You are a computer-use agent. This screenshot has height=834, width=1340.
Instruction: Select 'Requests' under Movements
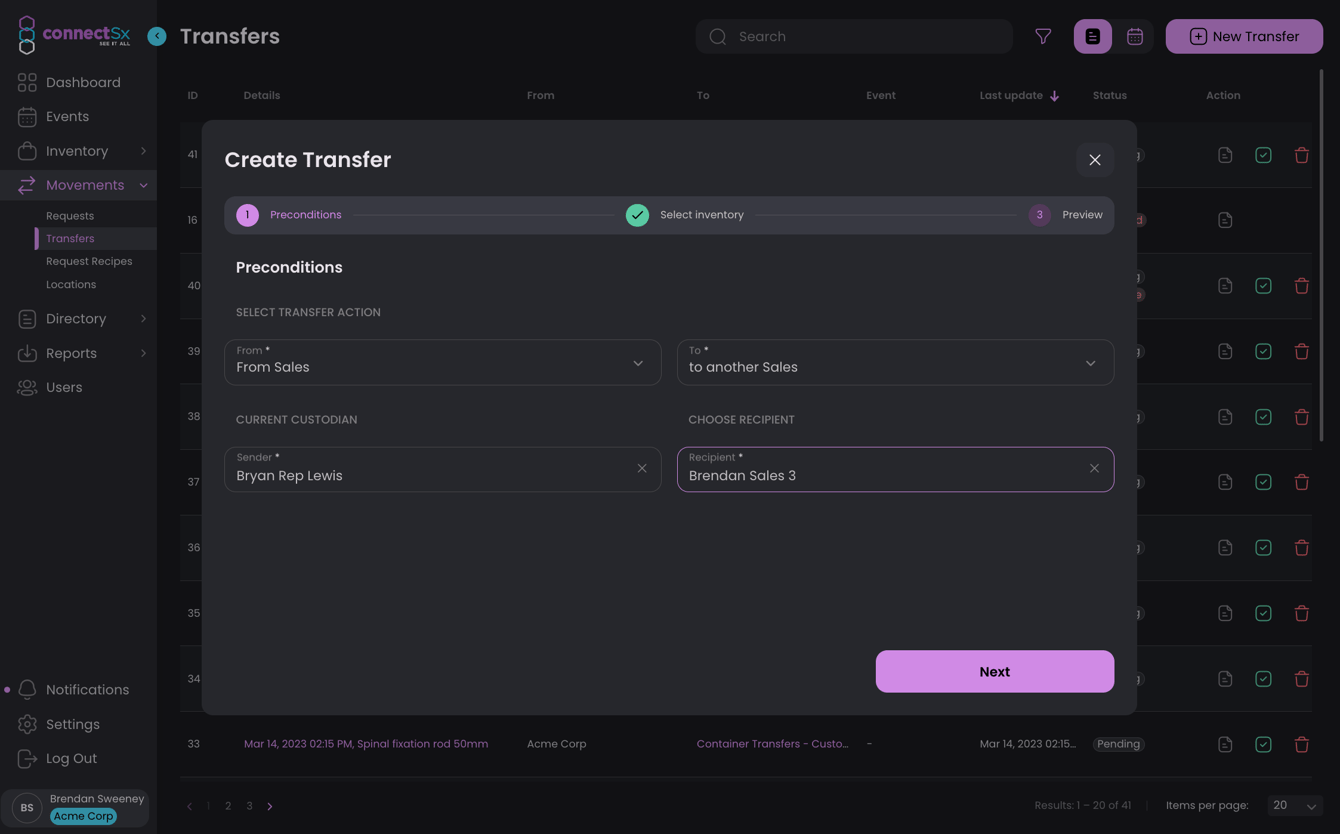point(69,215)
